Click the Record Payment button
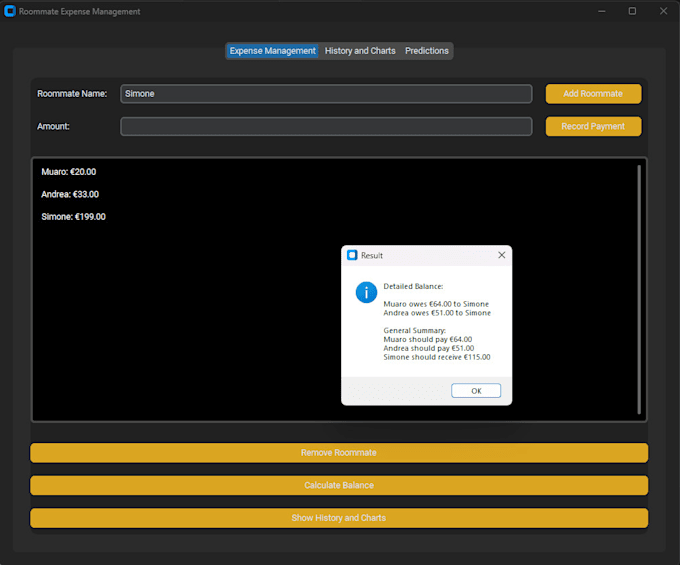 [593, 127]
